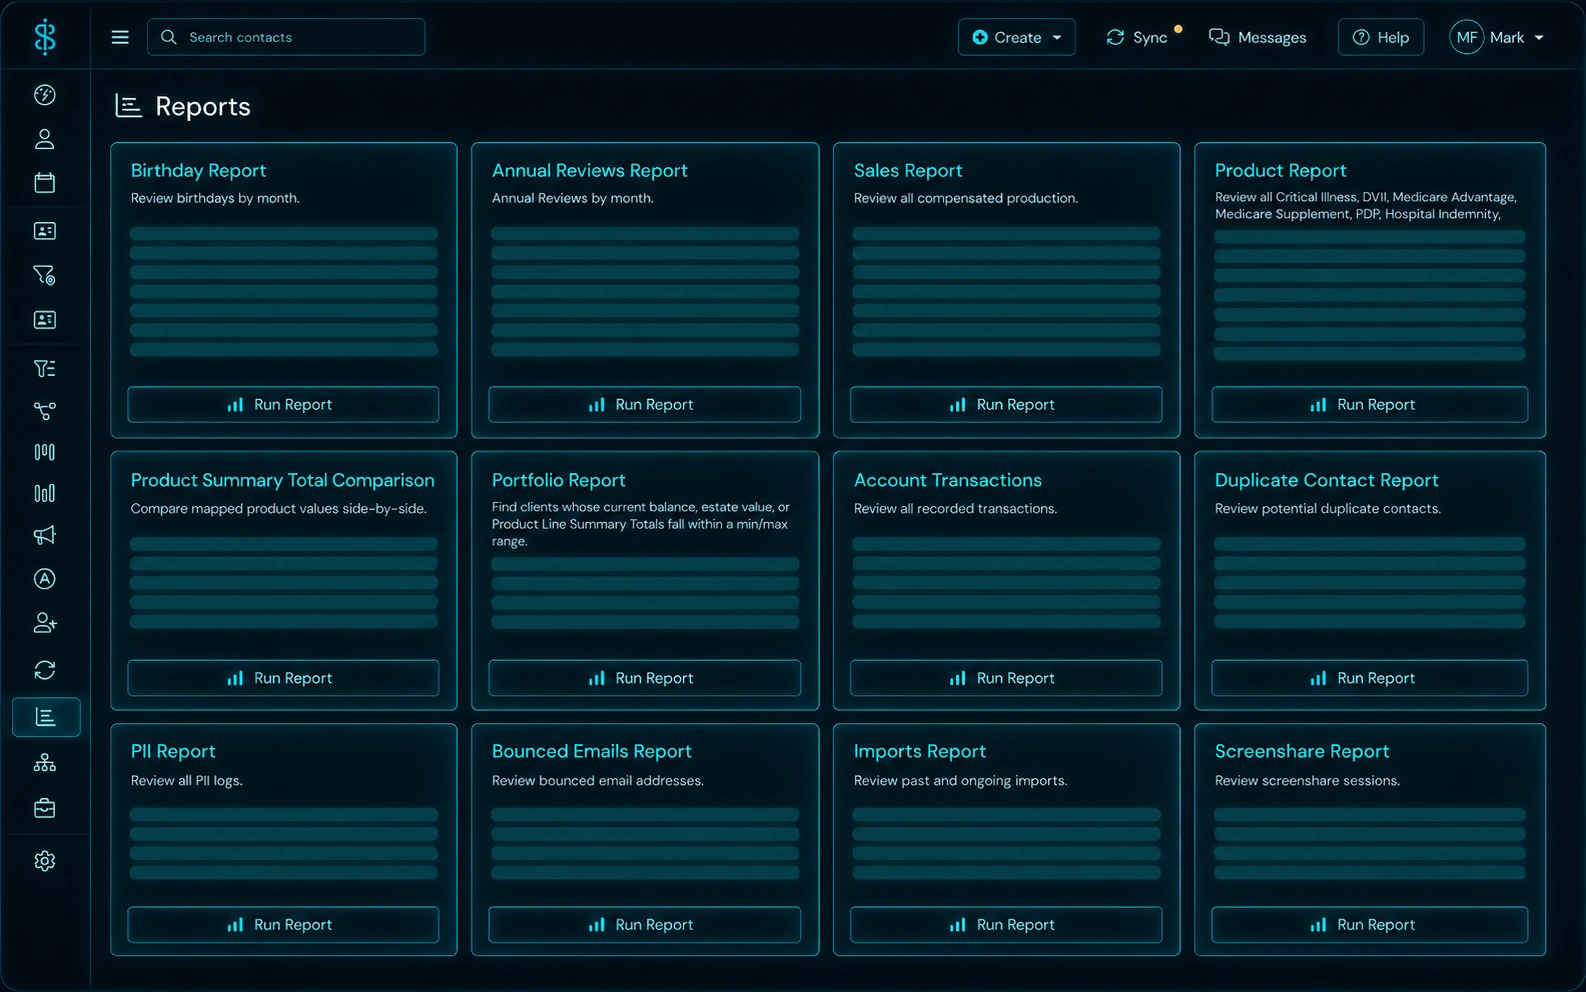Select the highlighted Reports icon in sidebar

(x=45, y=717)
